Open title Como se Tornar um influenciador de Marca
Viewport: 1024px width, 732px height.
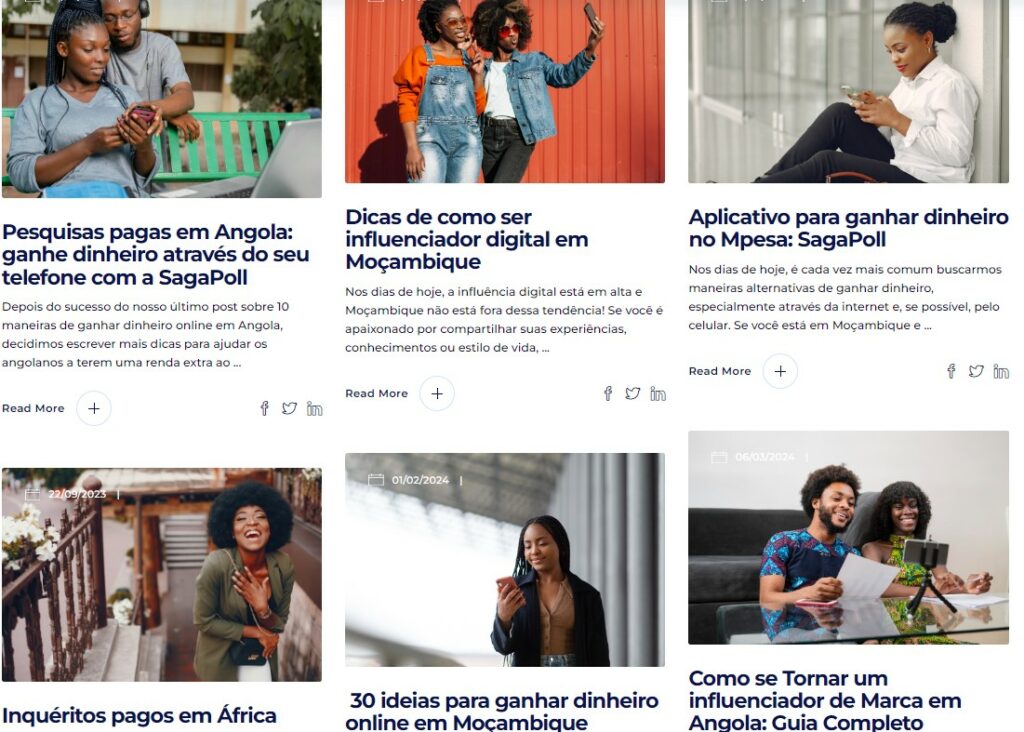(825, 700)
